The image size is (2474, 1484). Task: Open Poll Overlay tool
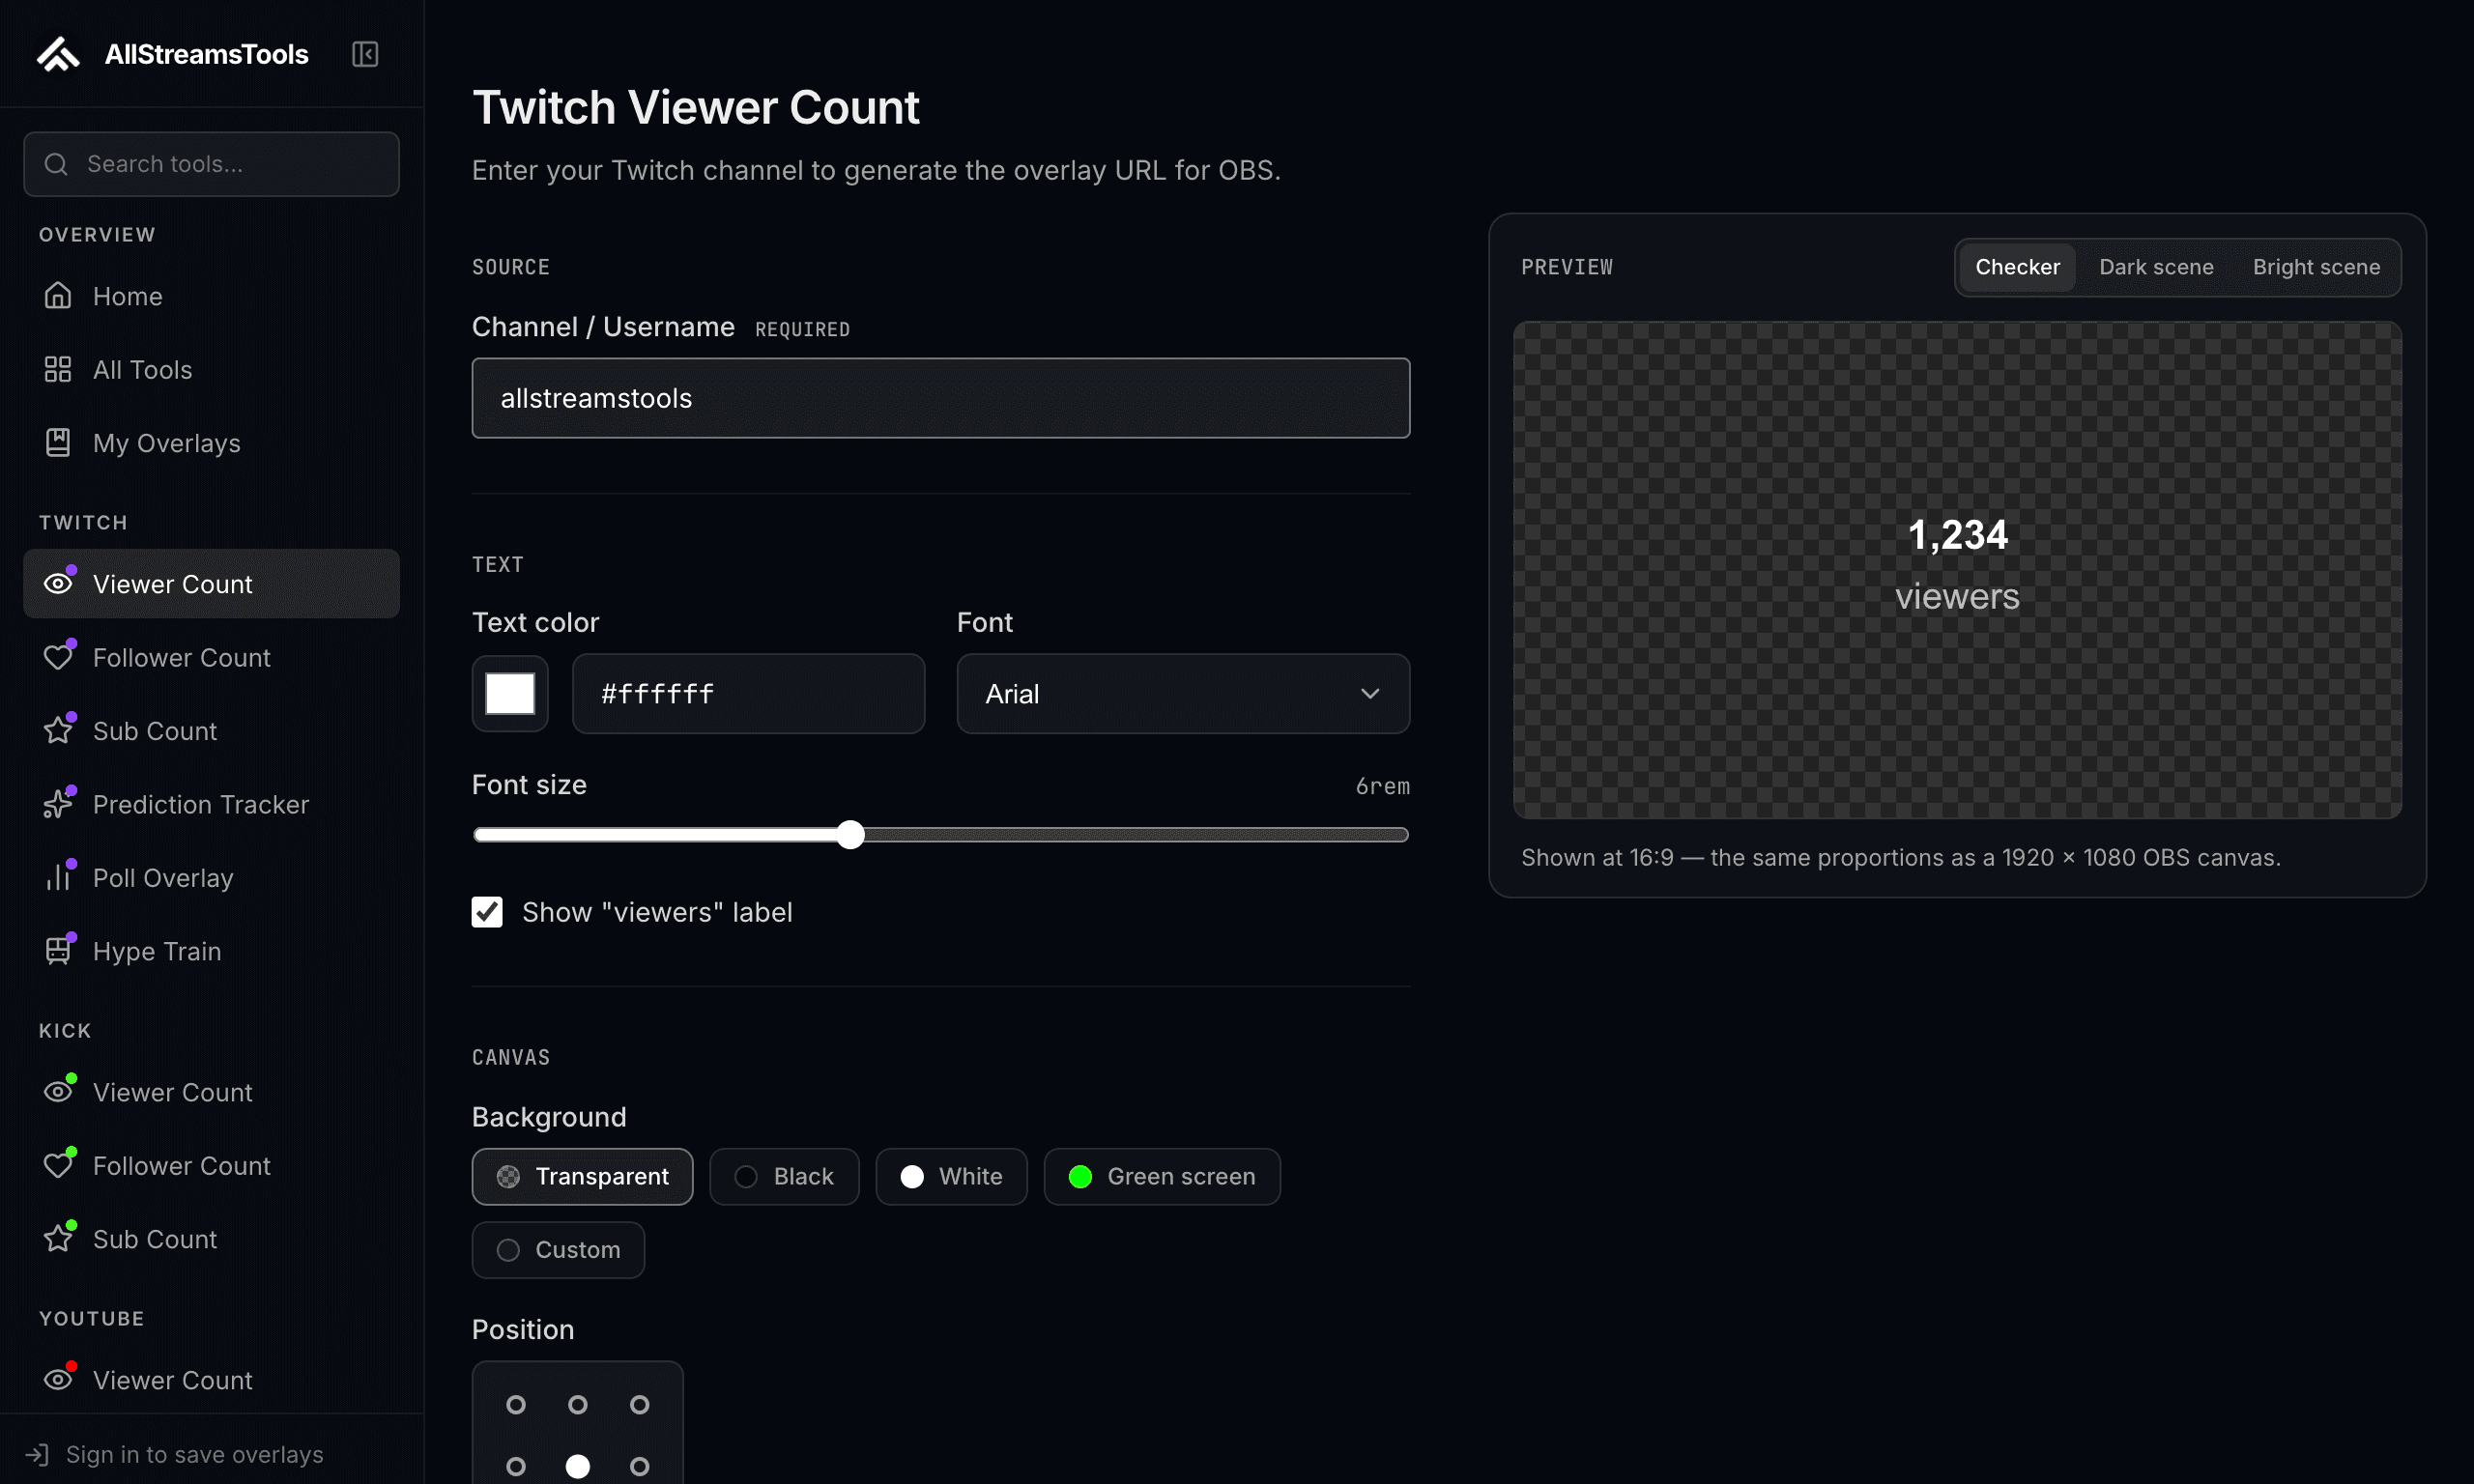click(x=211, y=877)
